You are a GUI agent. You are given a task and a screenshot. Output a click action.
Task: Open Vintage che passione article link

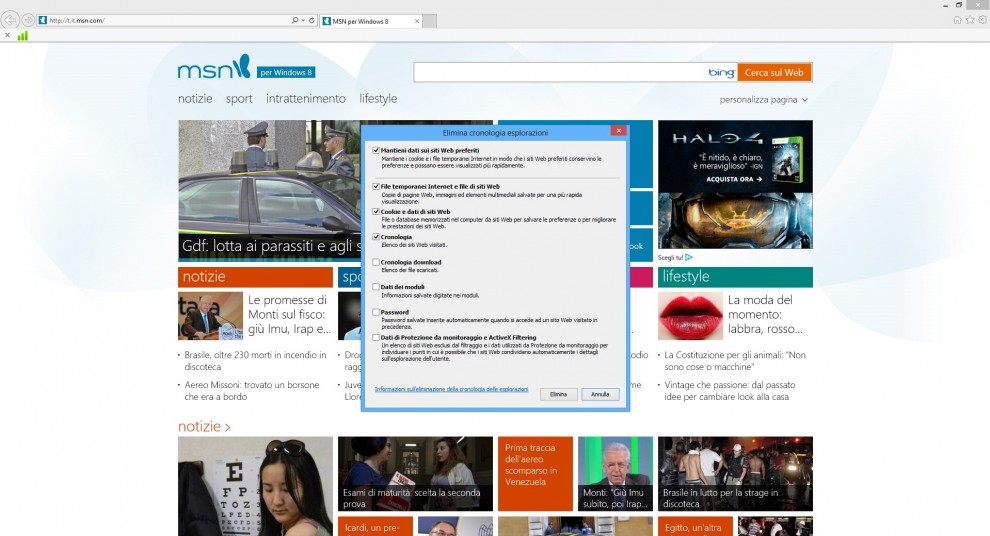click(729, 391)
